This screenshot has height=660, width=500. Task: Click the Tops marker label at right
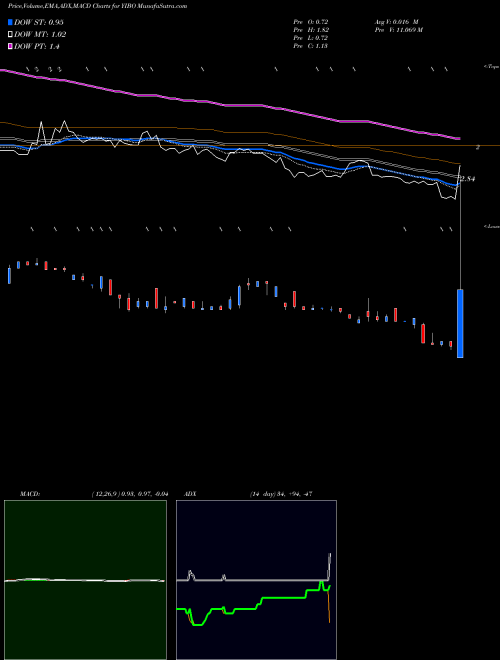[x=491, y=67]
